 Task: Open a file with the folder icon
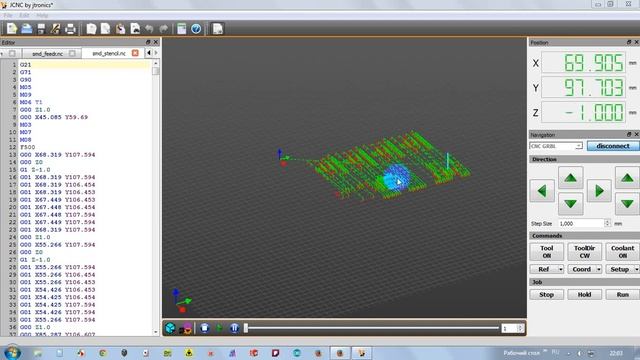pyautogui.click(x=27, y=29)
